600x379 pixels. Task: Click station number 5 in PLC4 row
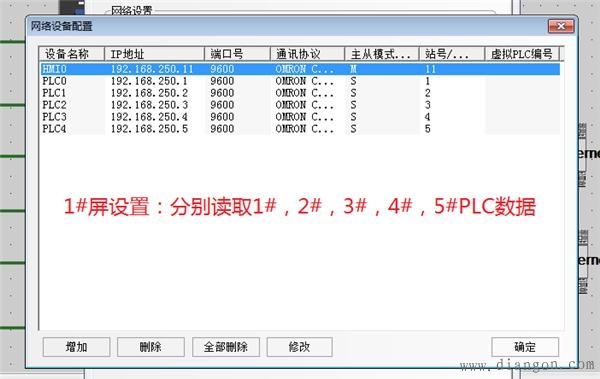coord(427,129)
